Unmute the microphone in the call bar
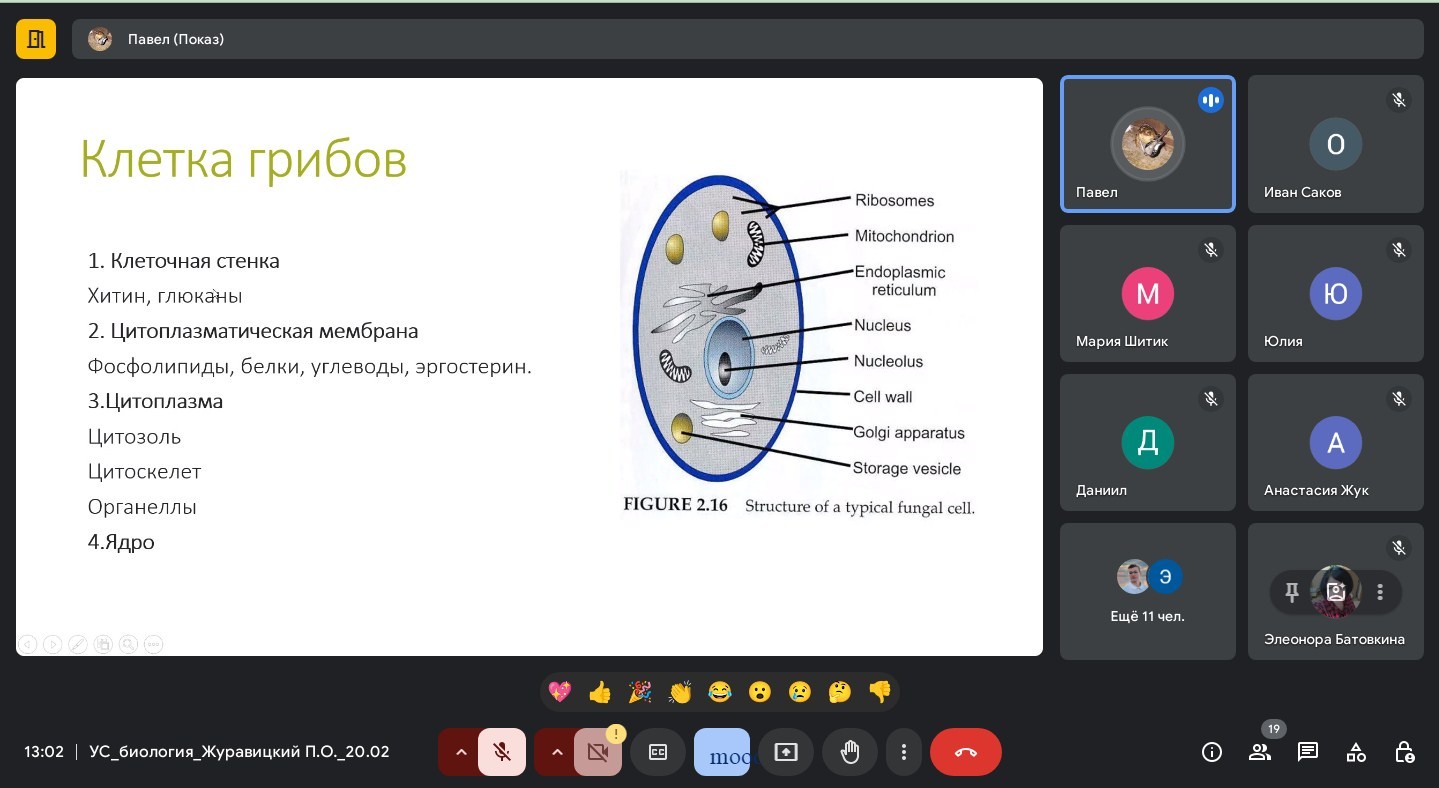 (502, 752)
